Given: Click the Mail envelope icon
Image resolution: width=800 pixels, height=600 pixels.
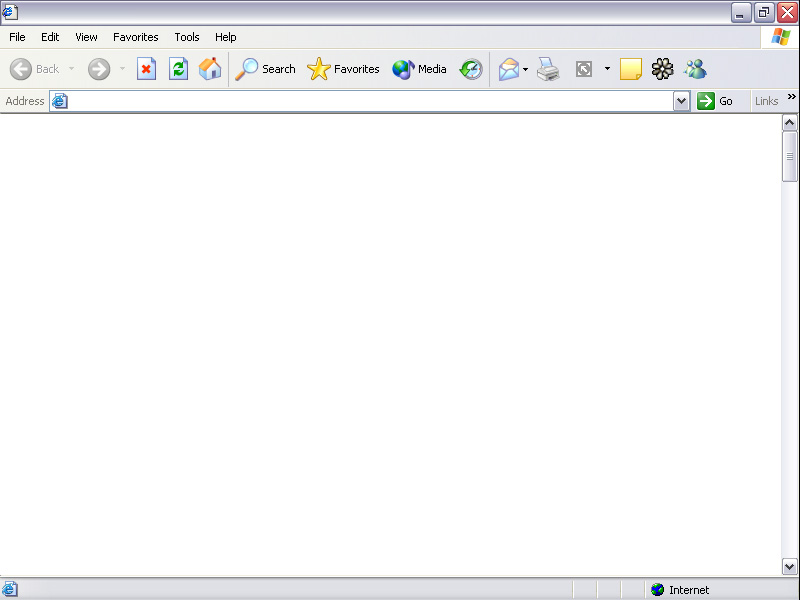Looking at the screenshot, I should (509, 69).
